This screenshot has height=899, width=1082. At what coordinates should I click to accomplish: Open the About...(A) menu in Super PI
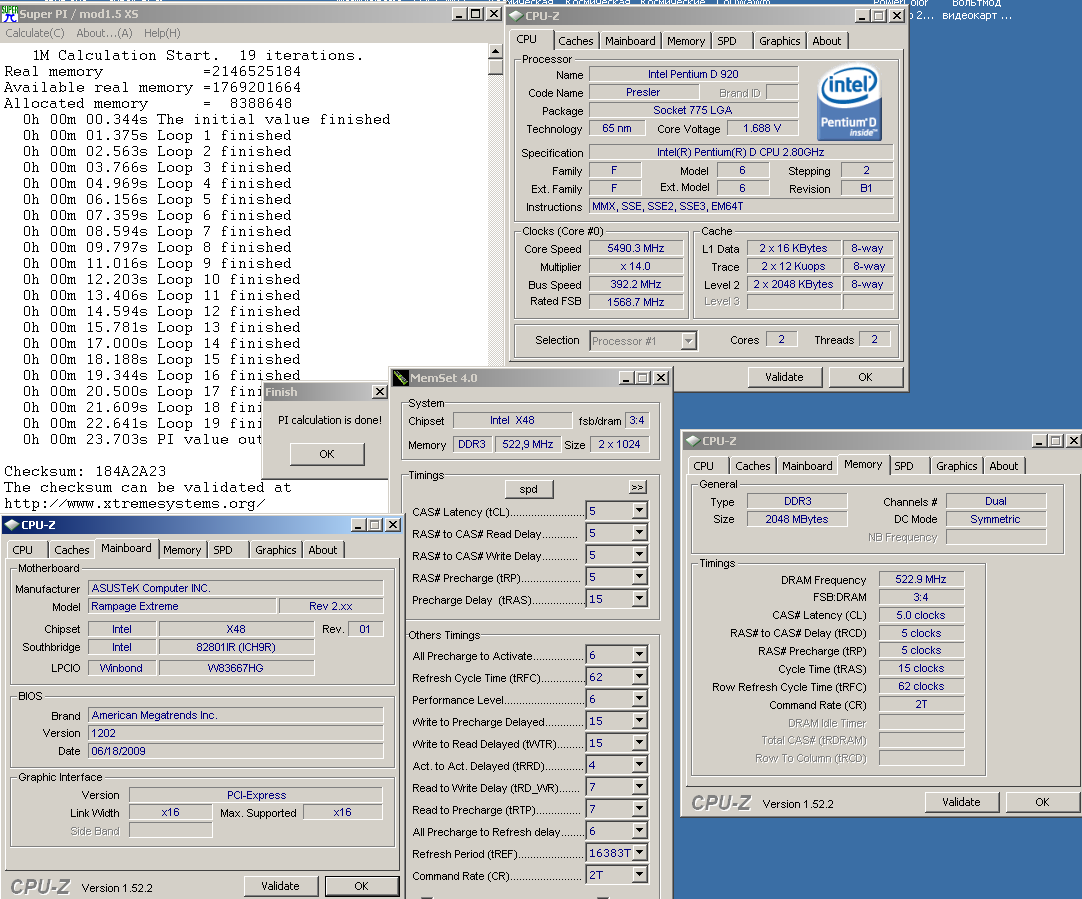click(104, 33)
